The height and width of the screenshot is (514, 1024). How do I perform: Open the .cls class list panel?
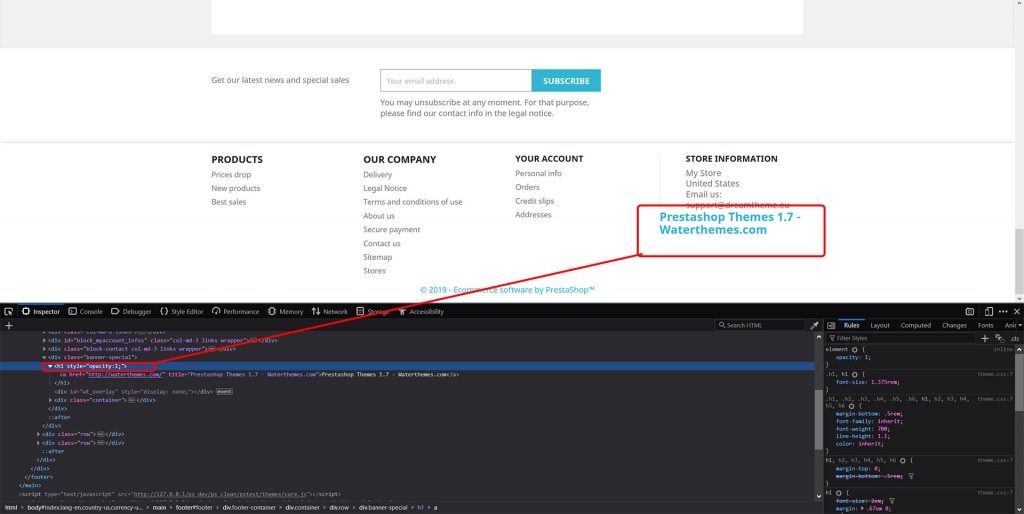click(x=1014, y=338)
